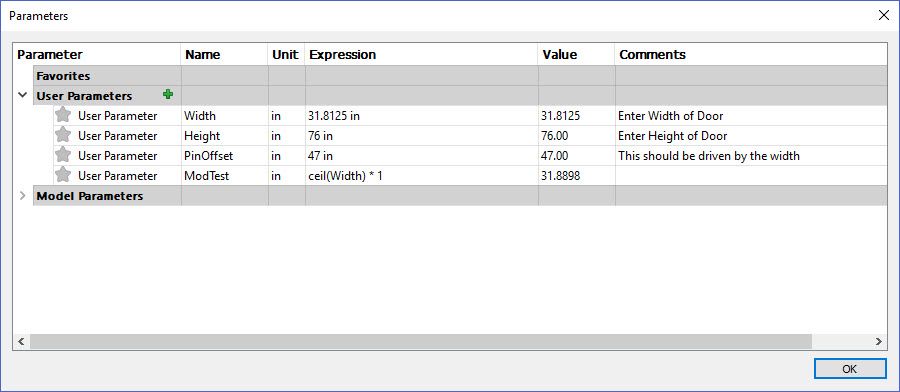Viewport: 900px width, 392px height.
Task: Edit the 'ceil(Width) * 1' expression
Action: (x=421, y=176)
